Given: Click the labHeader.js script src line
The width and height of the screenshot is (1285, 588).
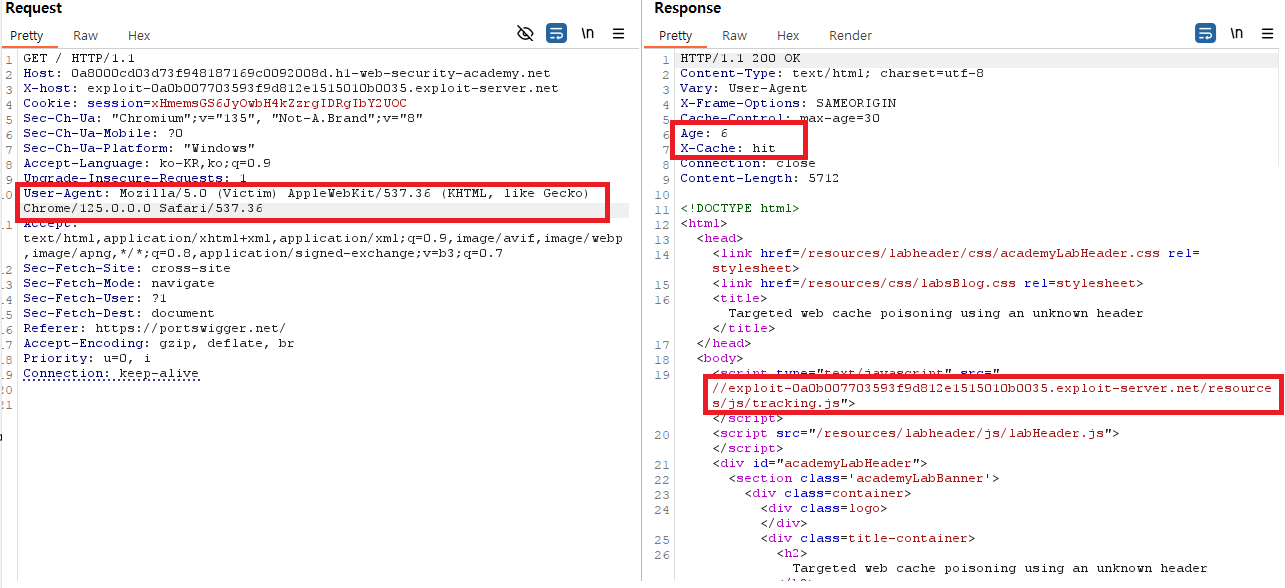Looking at the screenshot, I should (x=915, y=433).
